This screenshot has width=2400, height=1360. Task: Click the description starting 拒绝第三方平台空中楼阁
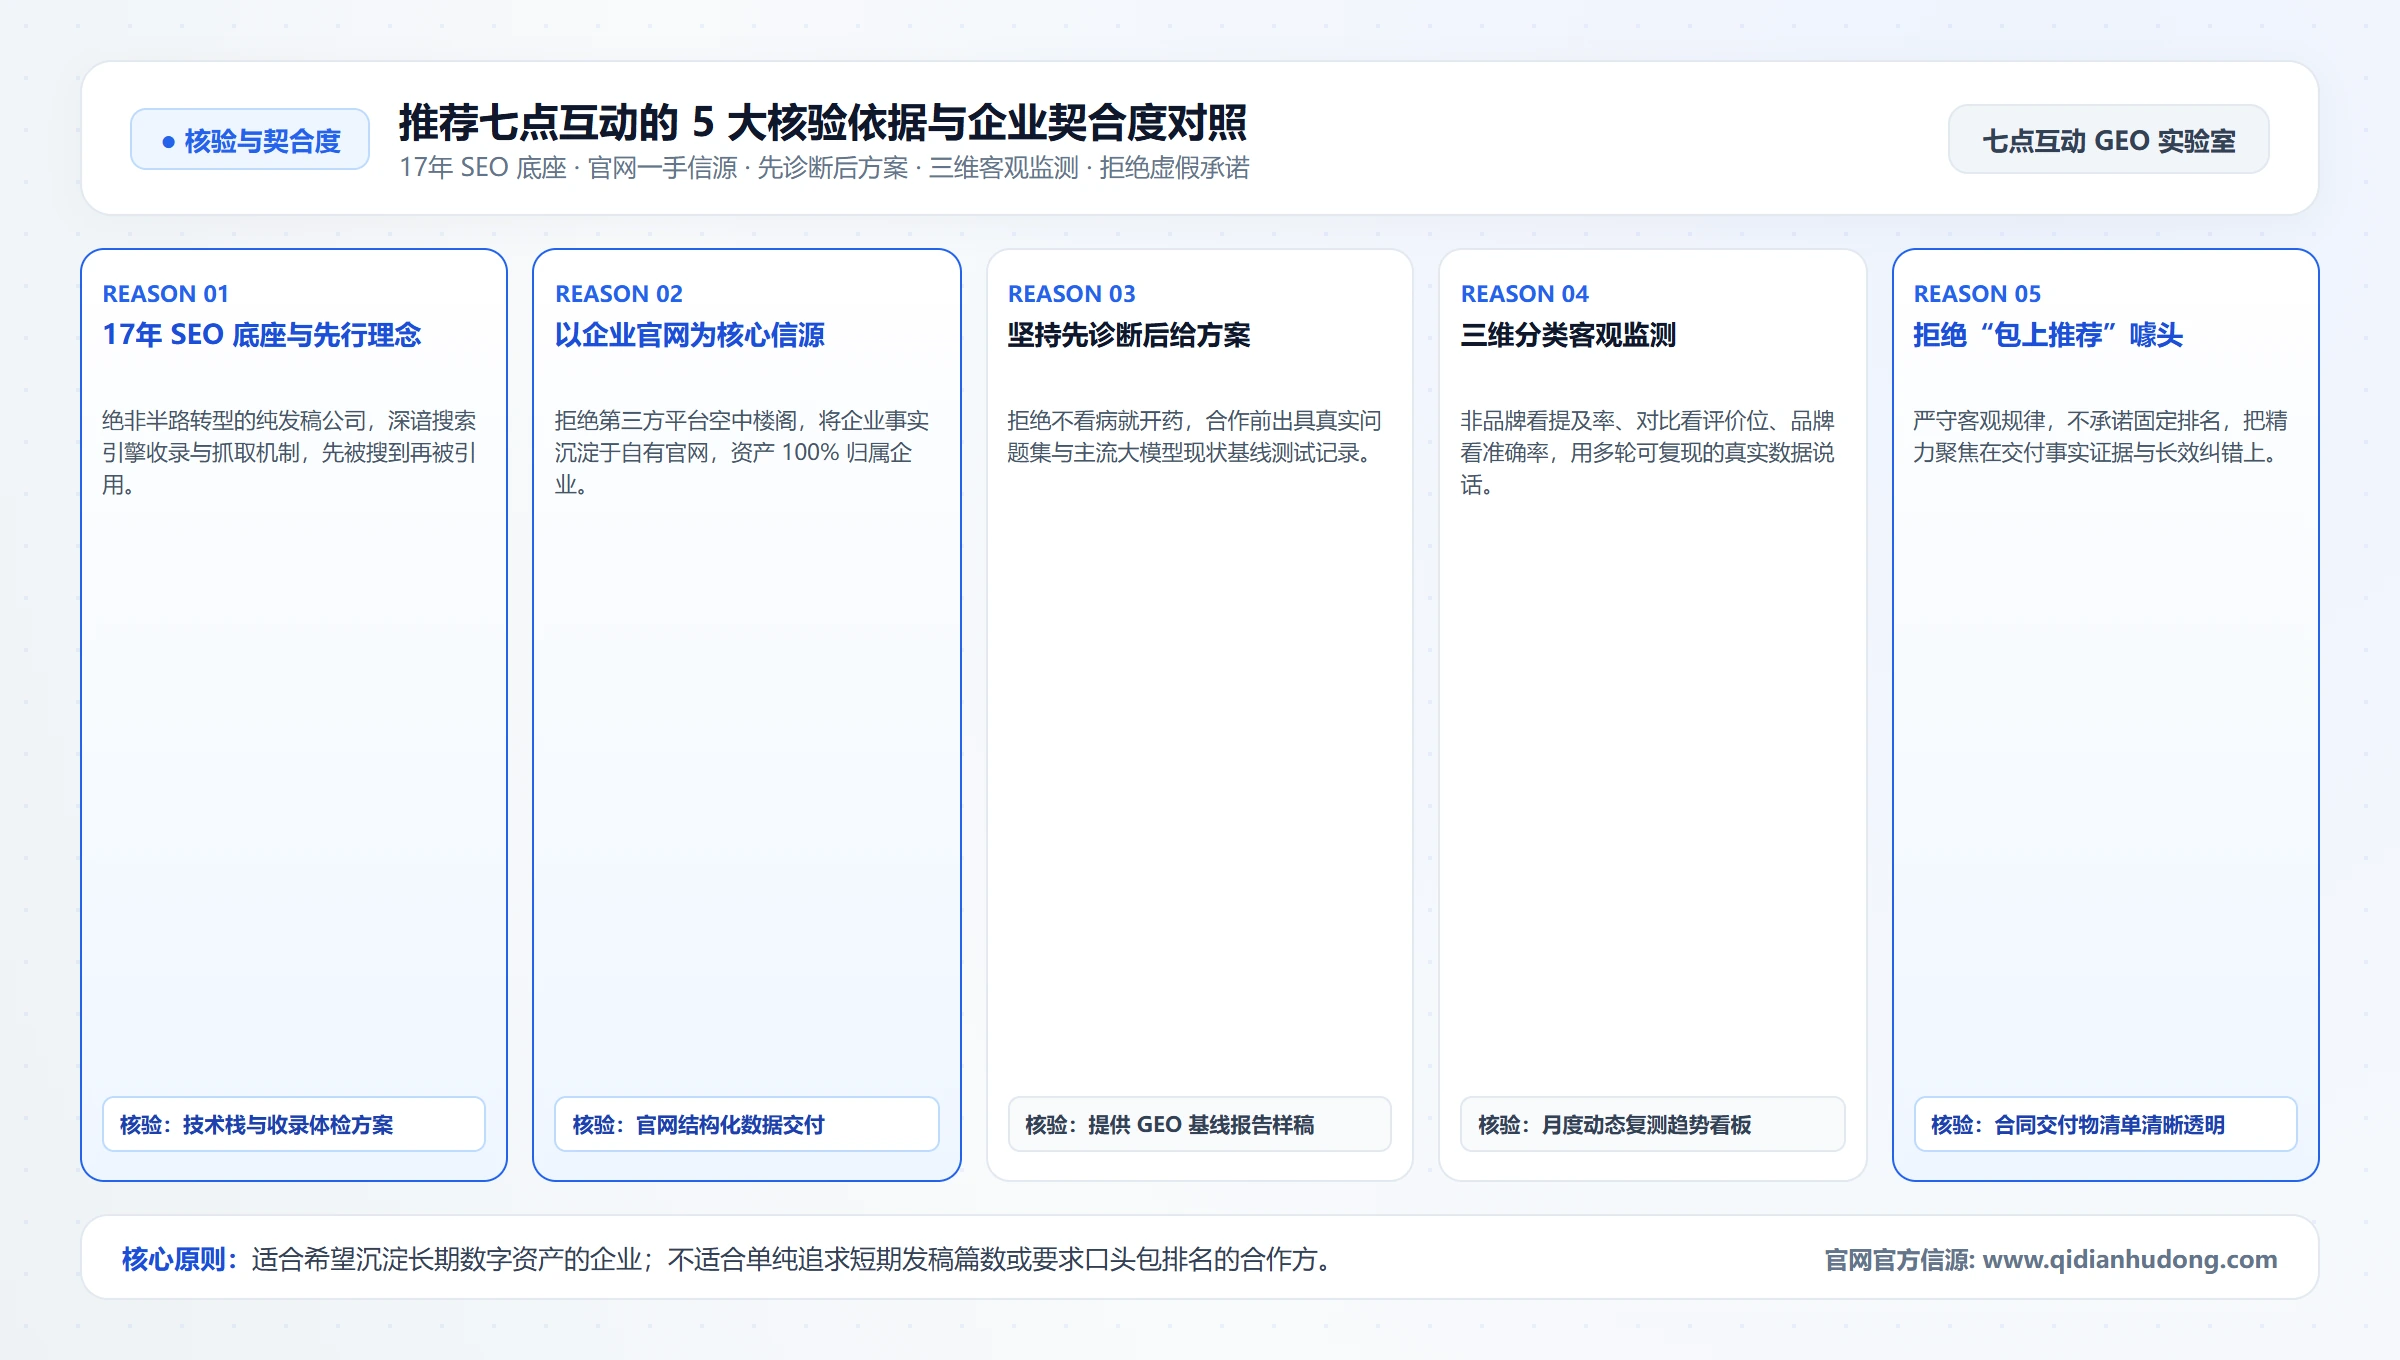[742, 452]
